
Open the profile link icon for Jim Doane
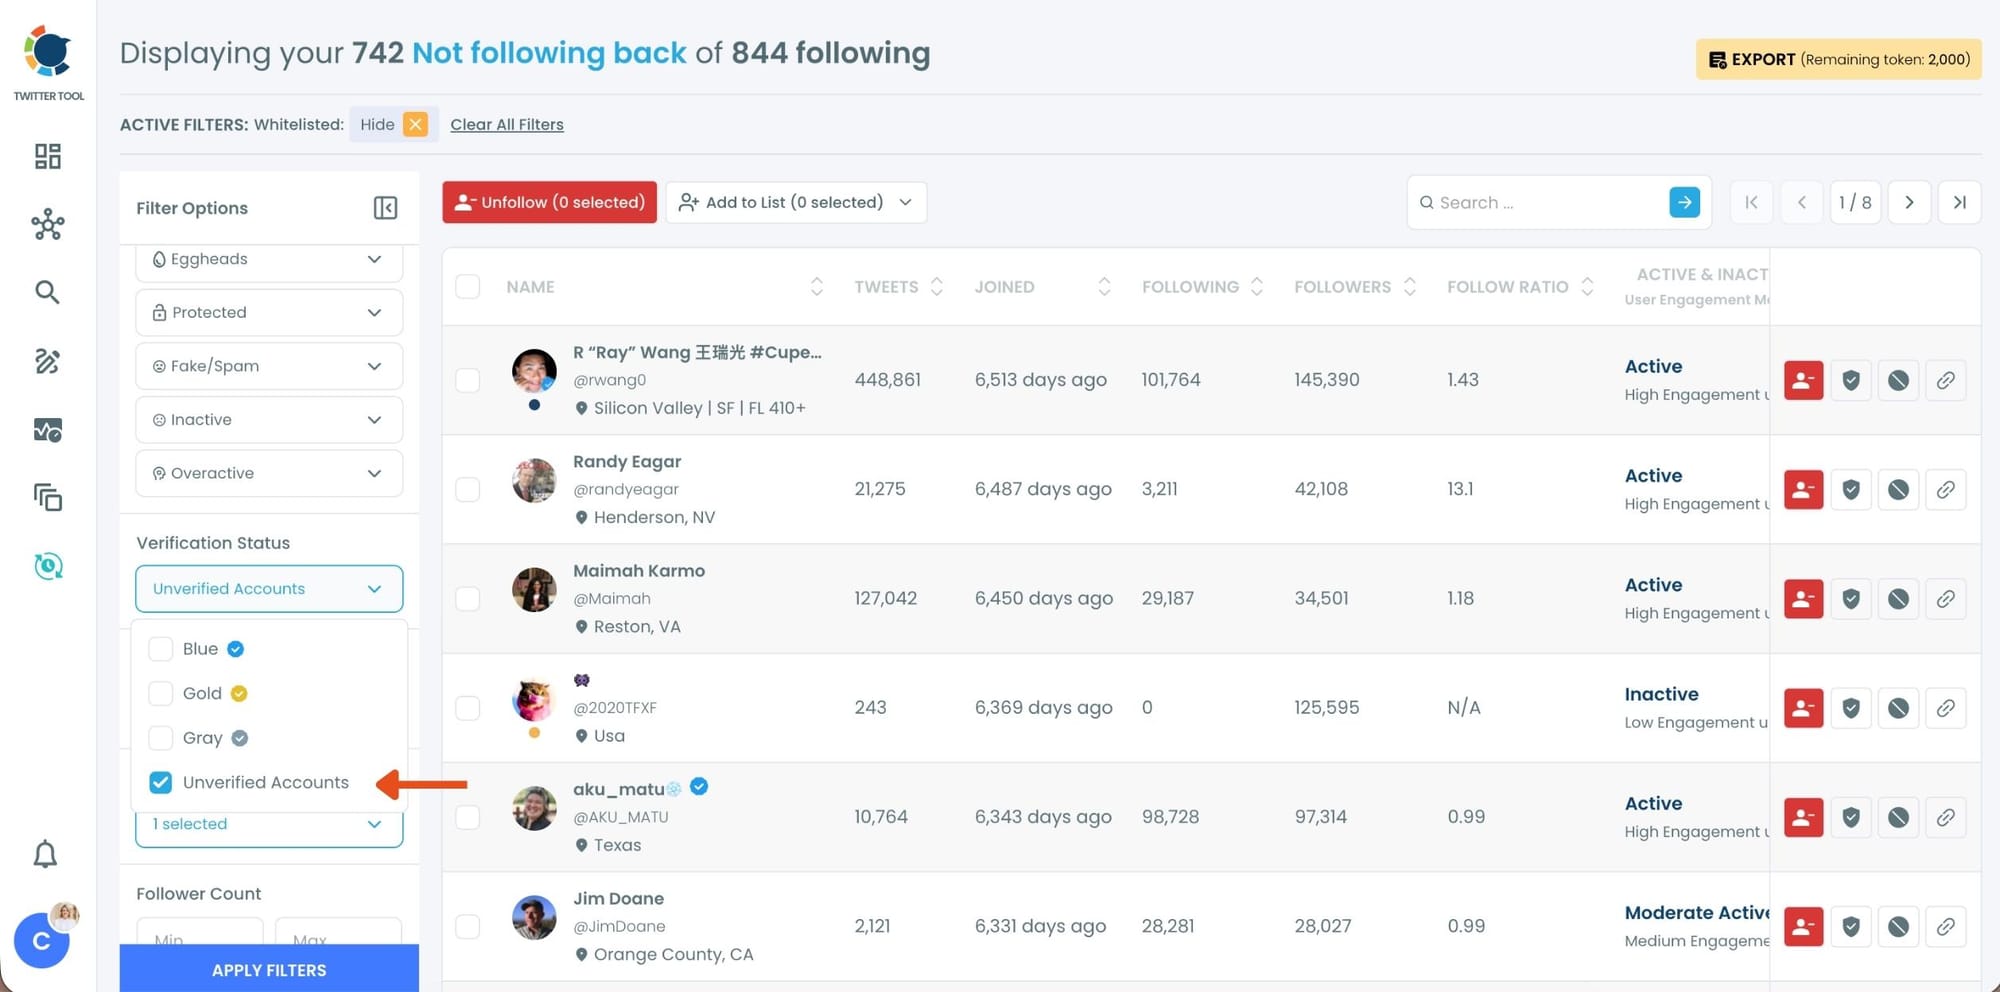pyautogui.click(x=1945, y=927)
